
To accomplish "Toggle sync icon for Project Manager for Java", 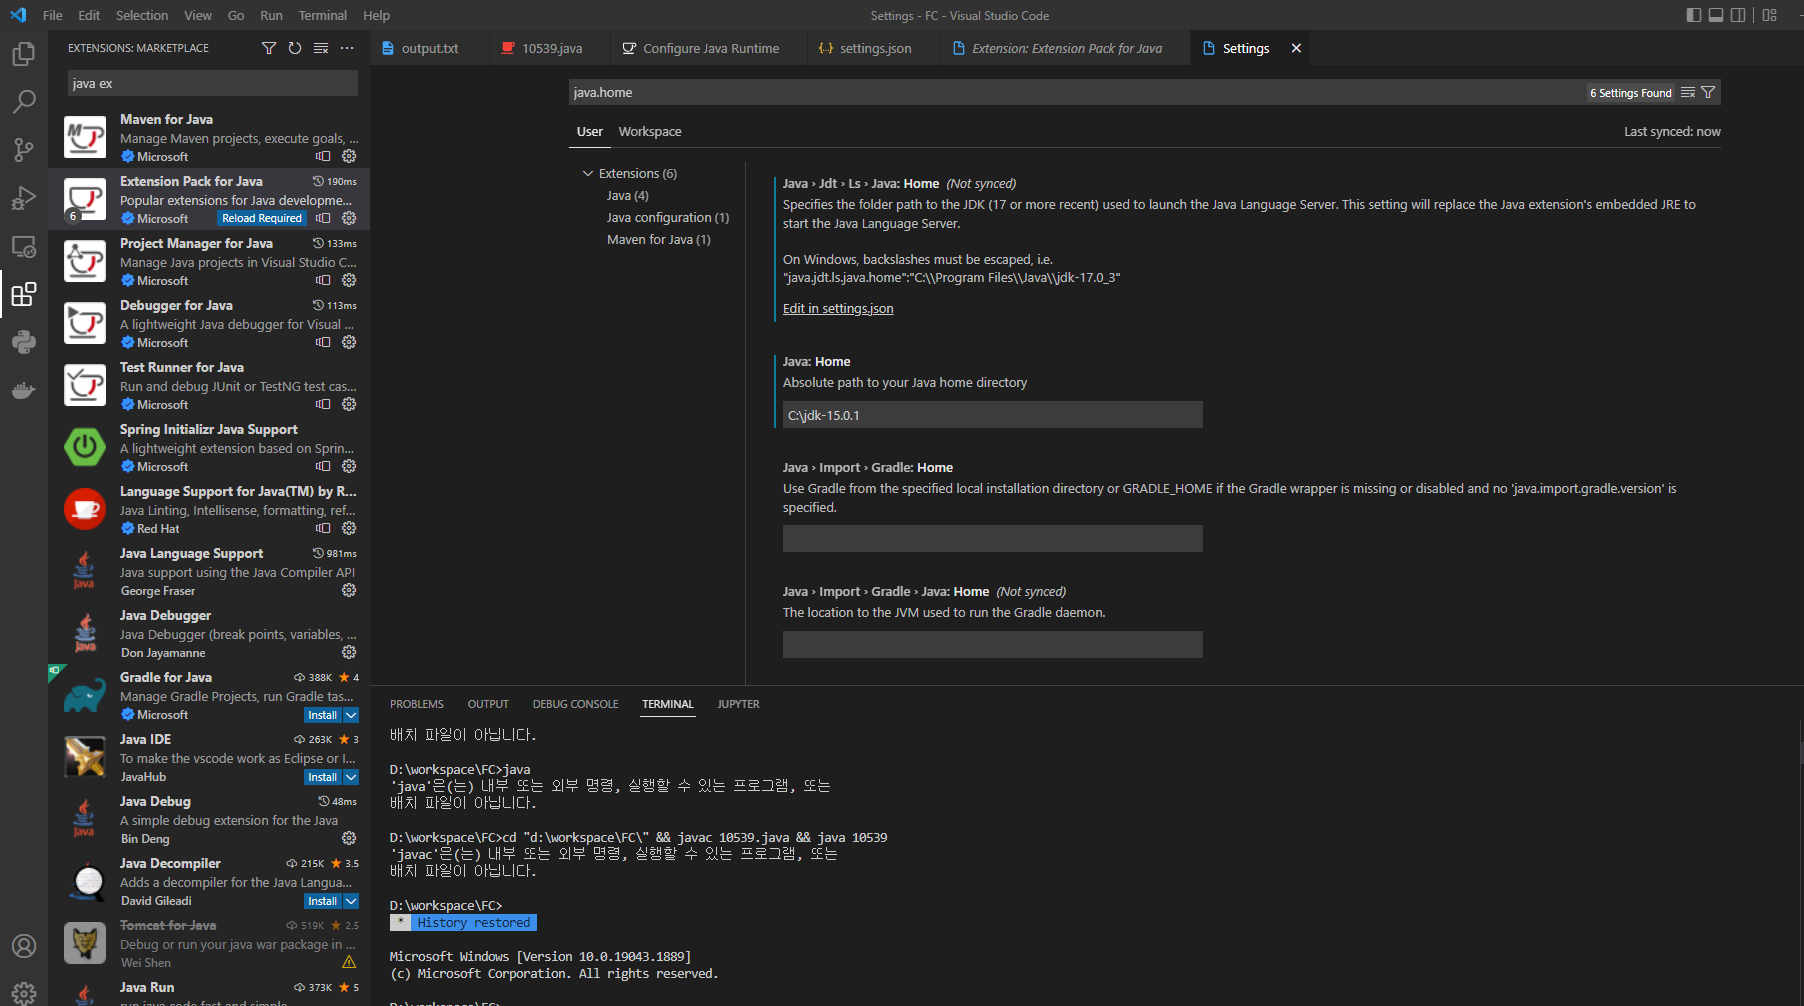I will pyautogui.click(x=323, y=280).
